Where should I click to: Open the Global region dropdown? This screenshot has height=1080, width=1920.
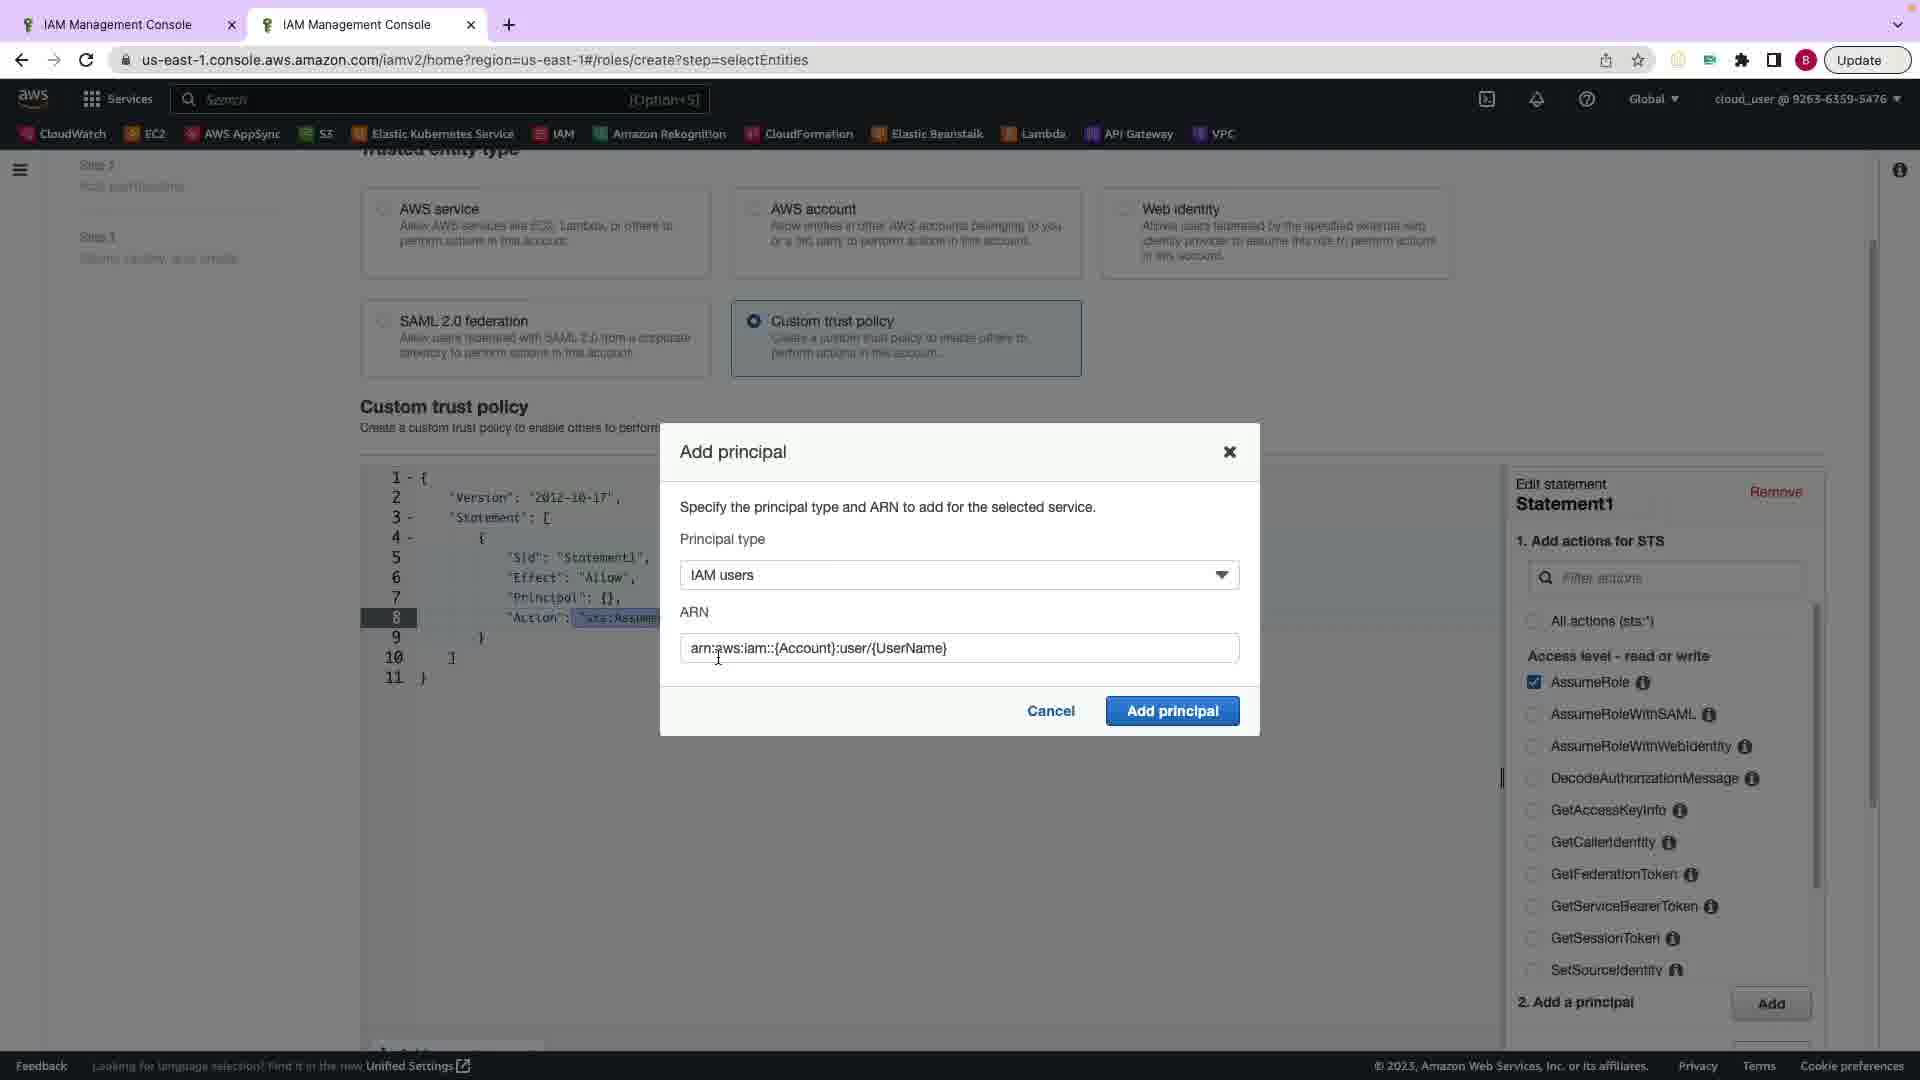(1653, 99)
